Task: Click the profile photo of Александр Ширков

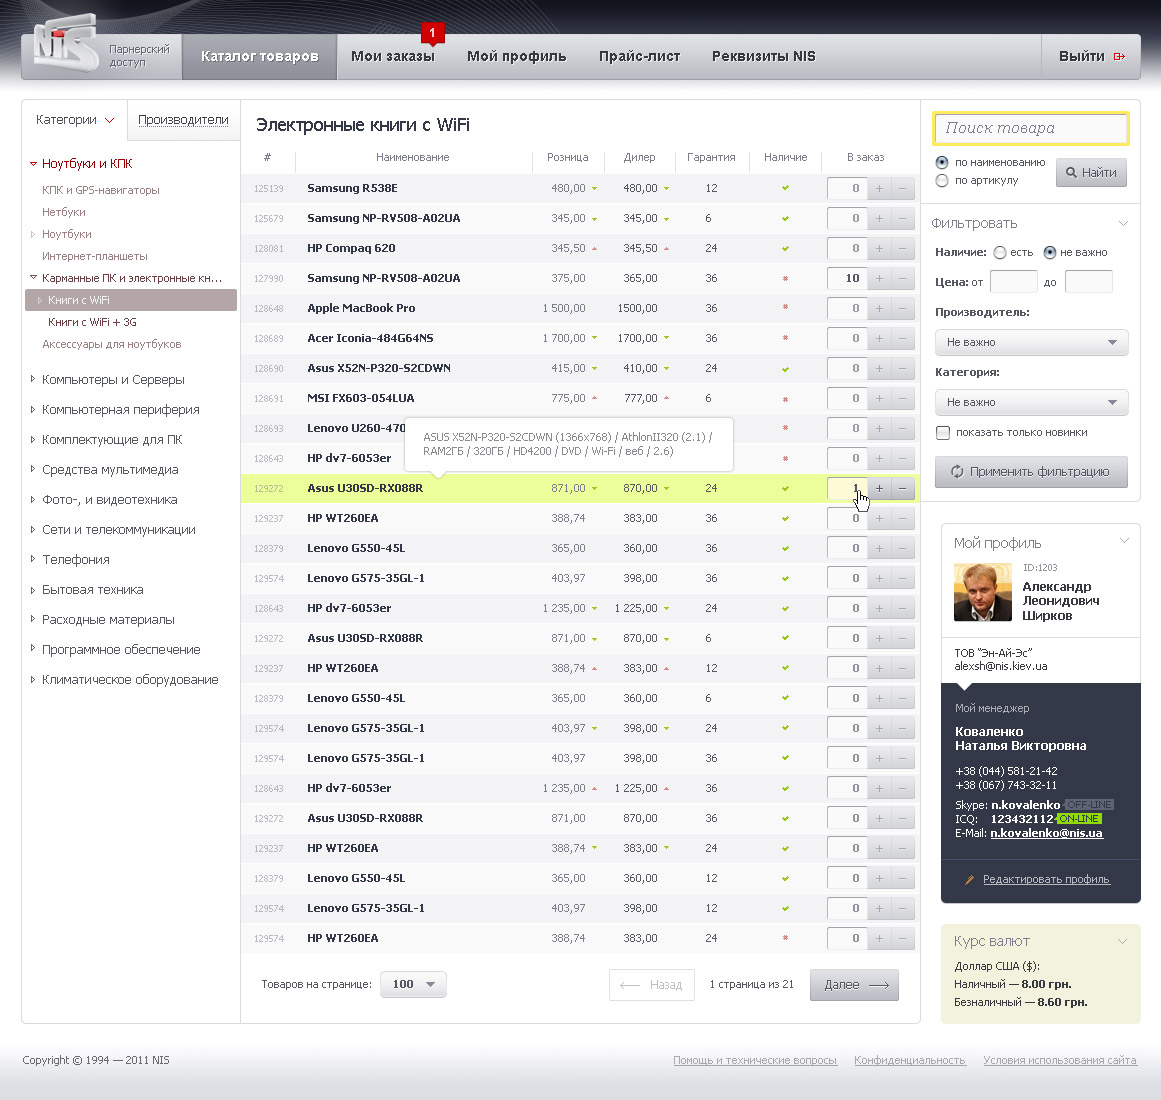Action: [983, 592]
